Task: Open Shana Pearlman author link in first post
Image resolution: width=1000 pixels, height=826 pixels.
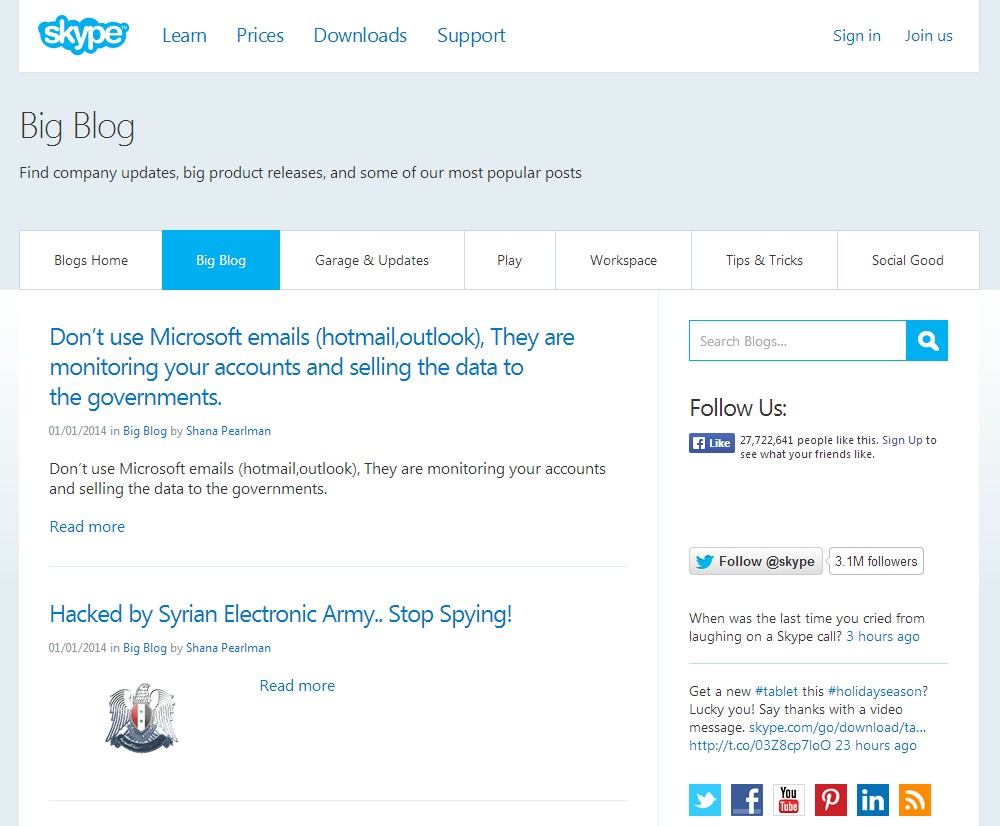Action: pos(228,431)
